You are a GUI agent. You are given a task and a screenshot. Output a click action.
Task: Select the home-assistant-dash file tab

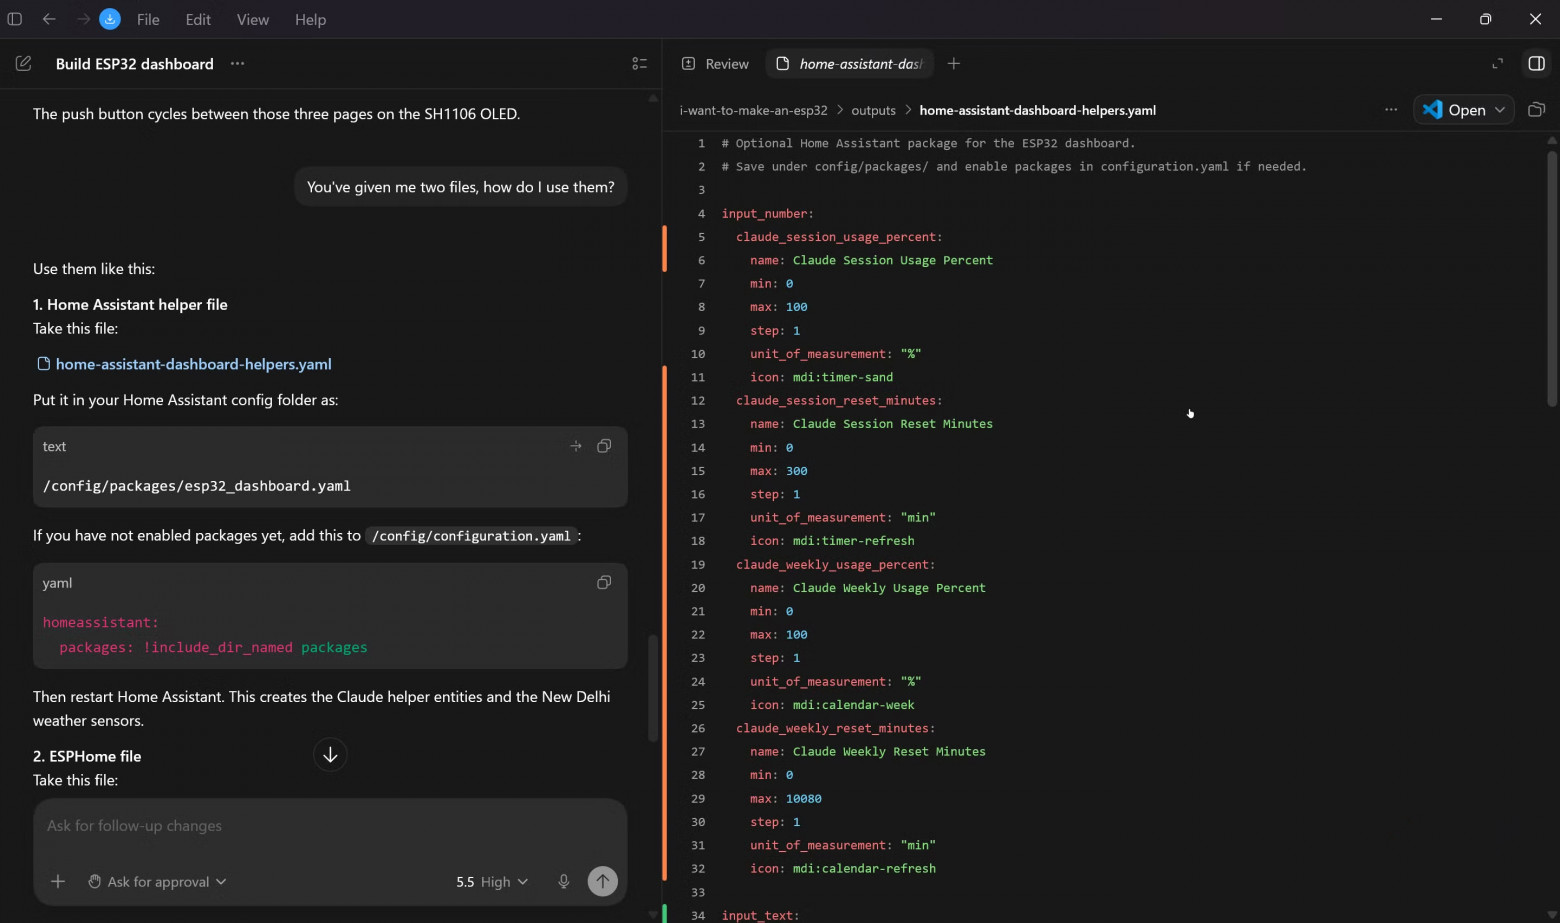(x=849, y=63)
